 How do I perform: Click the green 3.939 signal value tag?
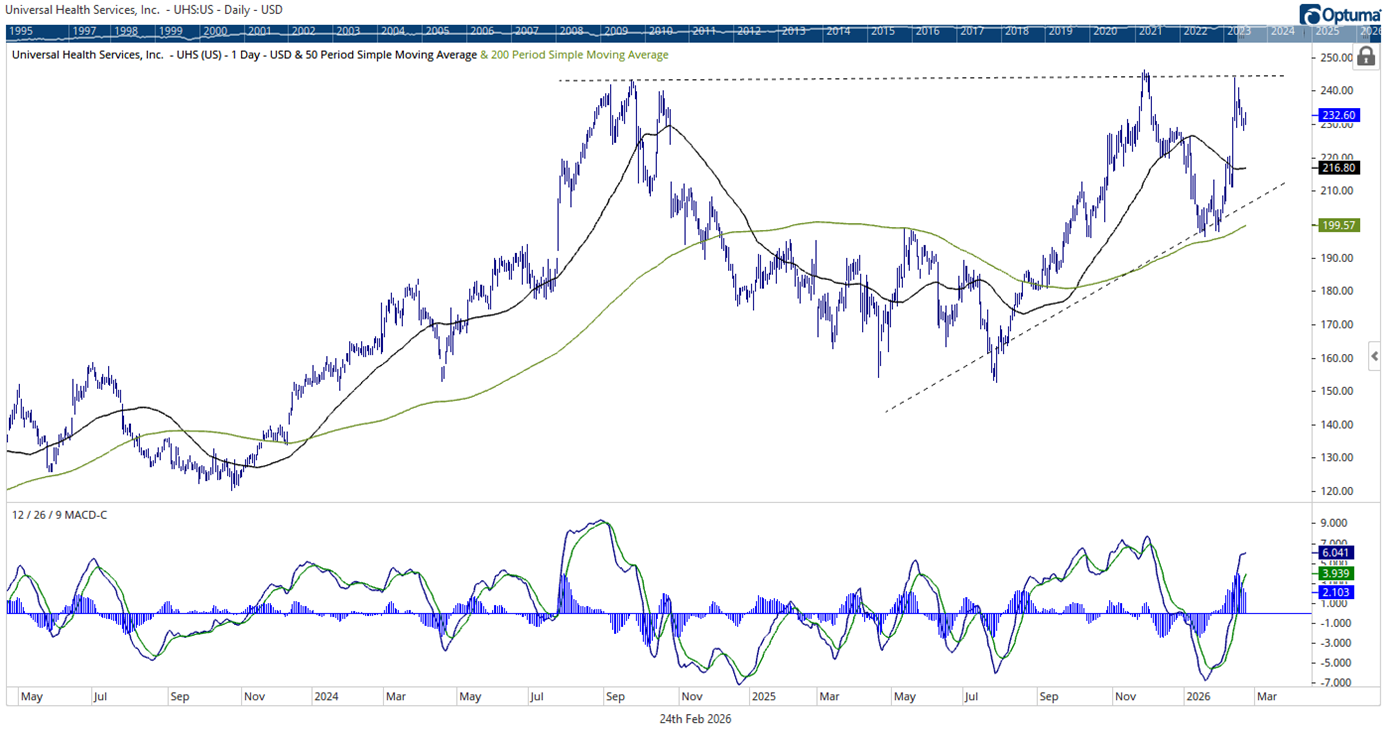(x=1337, y=573)
